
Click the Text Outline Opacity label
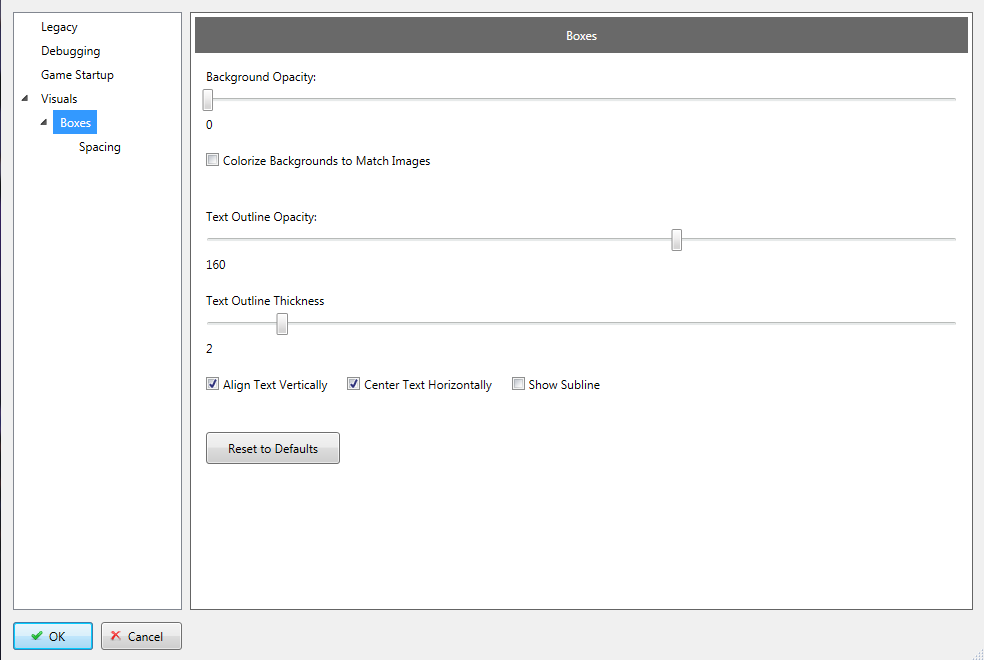262,217
